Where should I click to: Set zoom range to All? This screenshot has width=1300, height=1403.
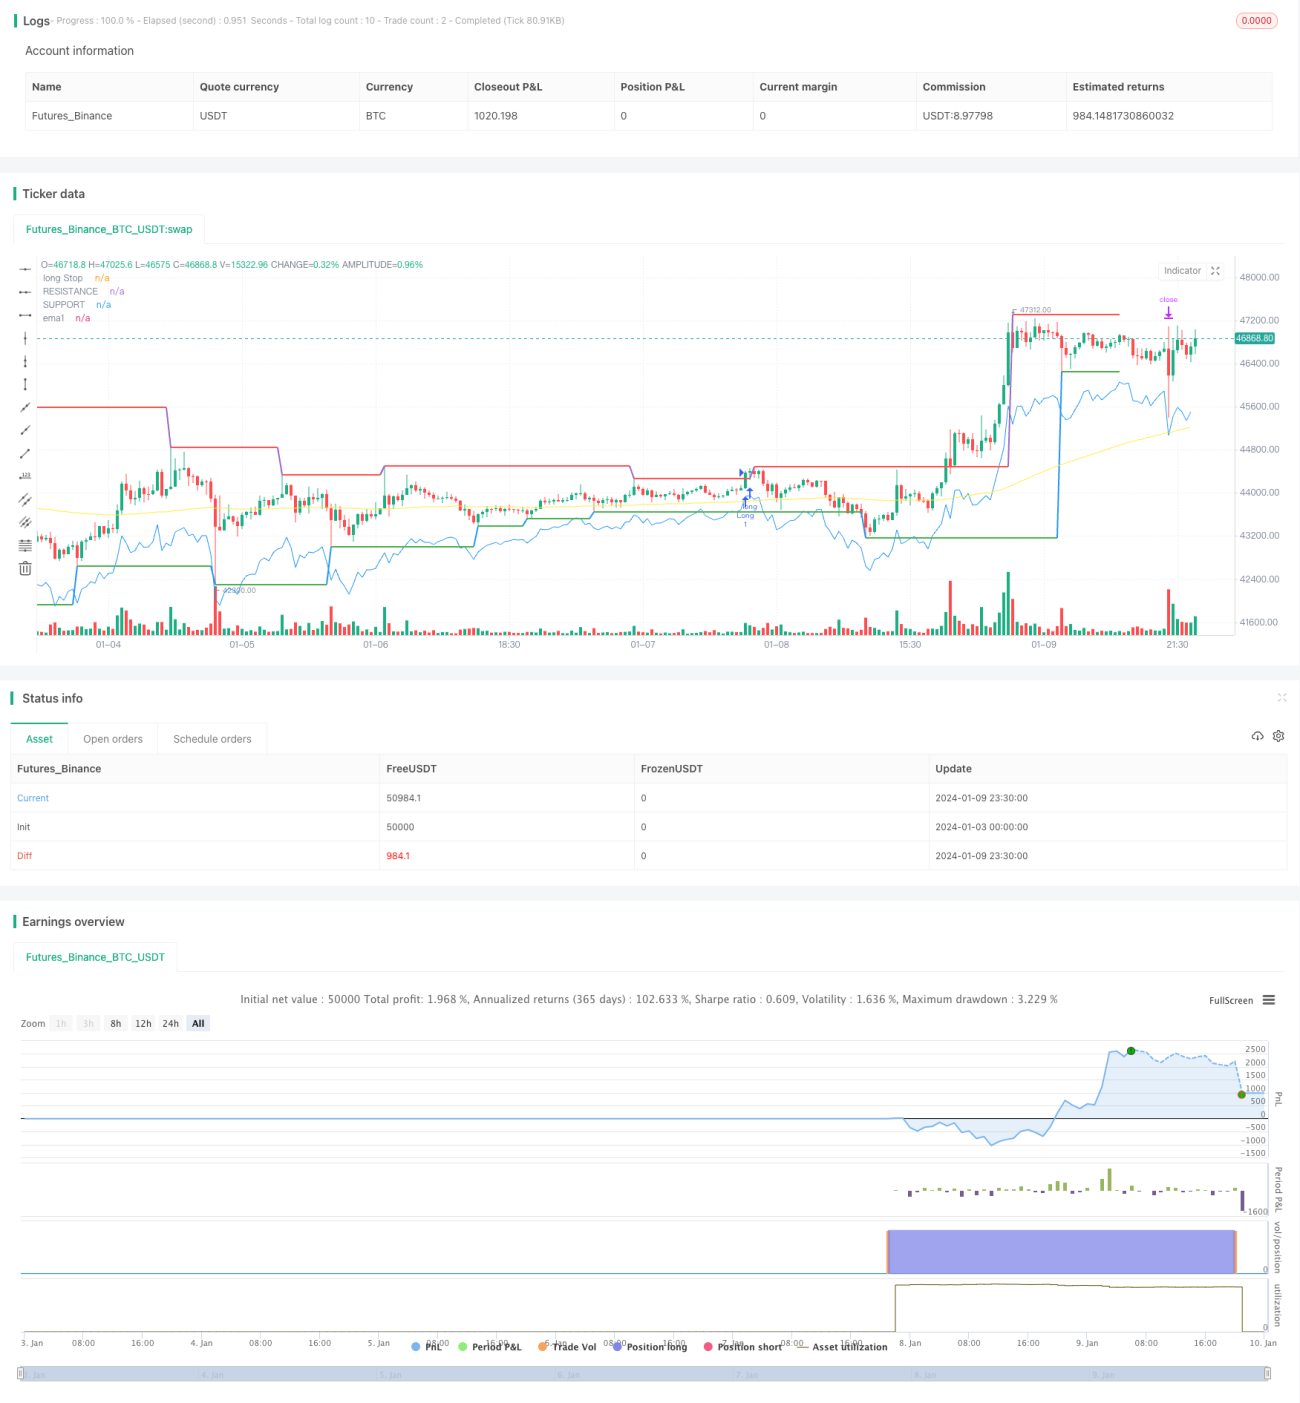point(198,1023)
